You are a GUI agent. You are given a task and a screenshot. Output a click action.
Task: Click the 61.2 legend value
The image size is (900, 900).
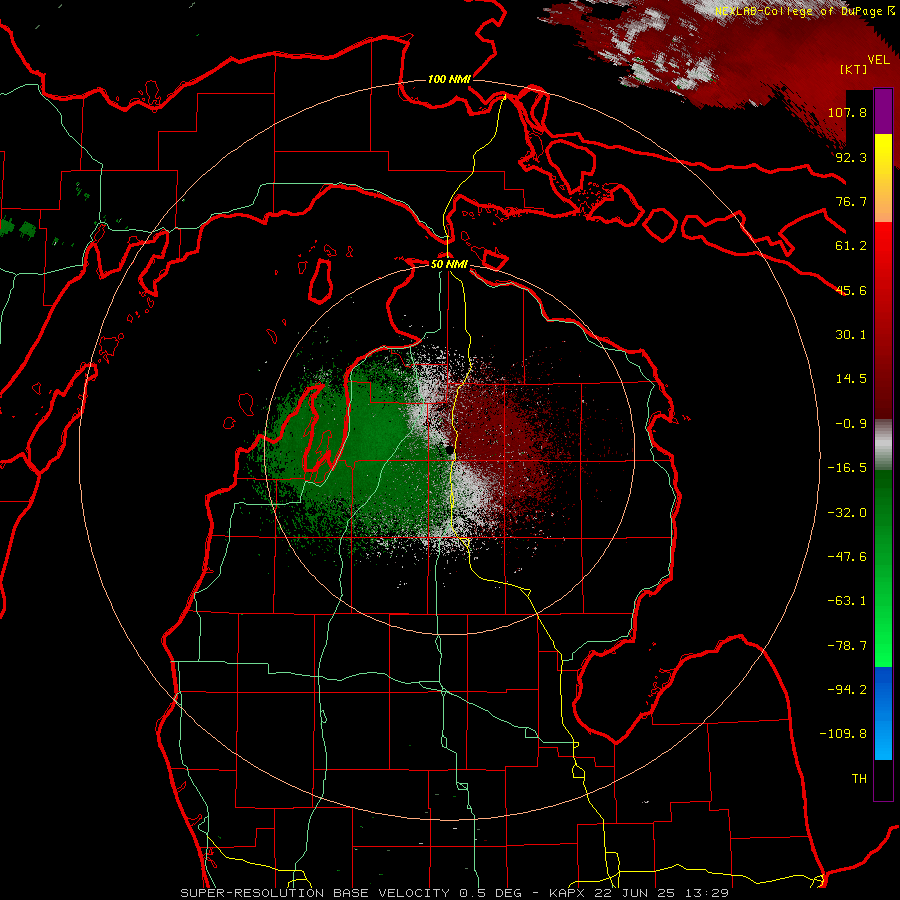(851, 246)
